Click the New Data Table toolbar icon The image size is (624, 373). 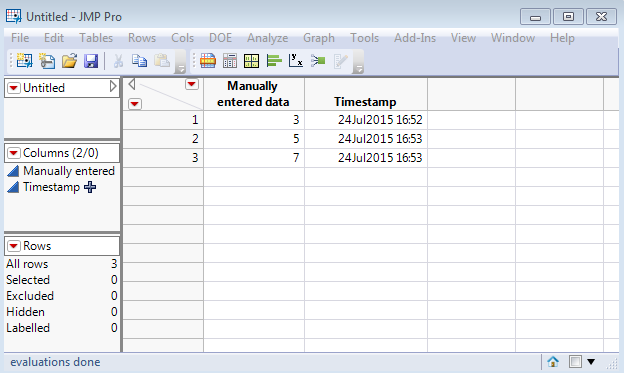click(x=24, y=61)
